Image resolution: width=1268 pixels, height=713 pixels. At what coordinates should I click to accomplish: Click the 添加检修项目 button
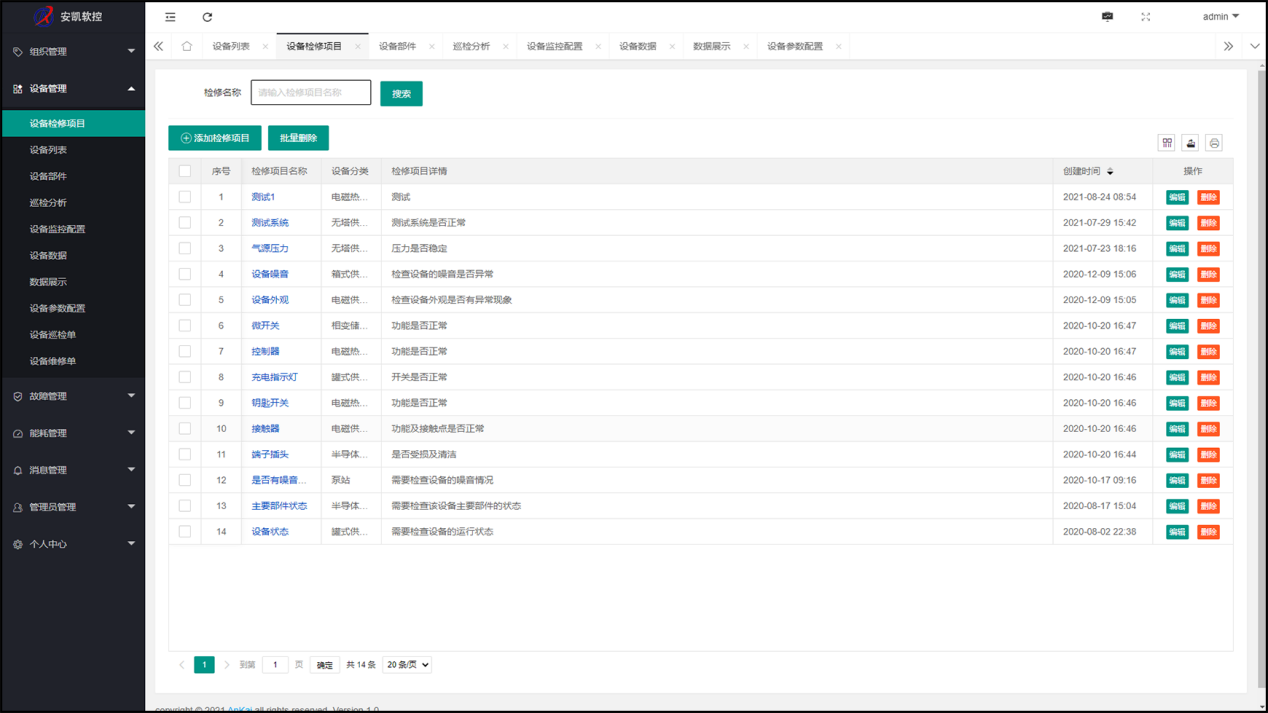point(215,138)
